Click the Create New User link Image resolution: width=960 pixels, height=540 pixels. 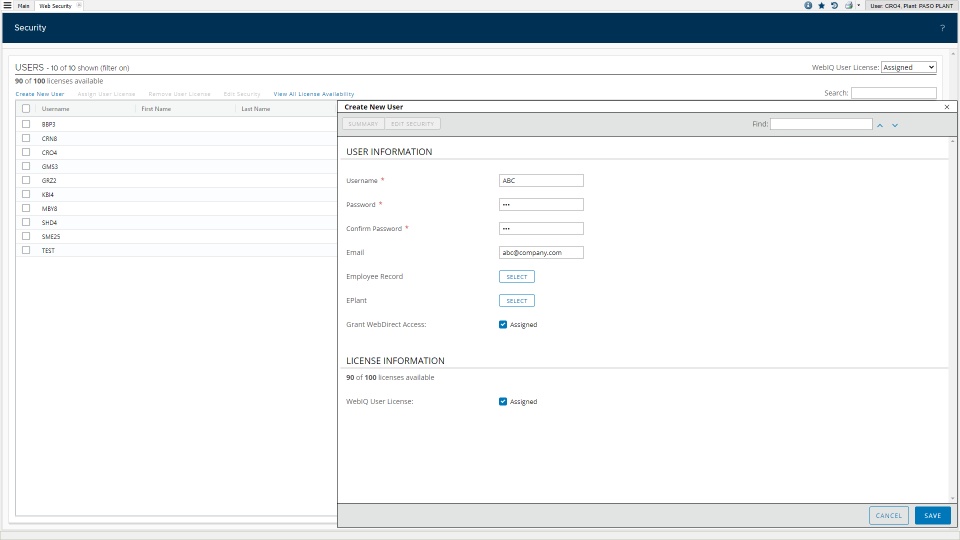[x=40, y=94]
